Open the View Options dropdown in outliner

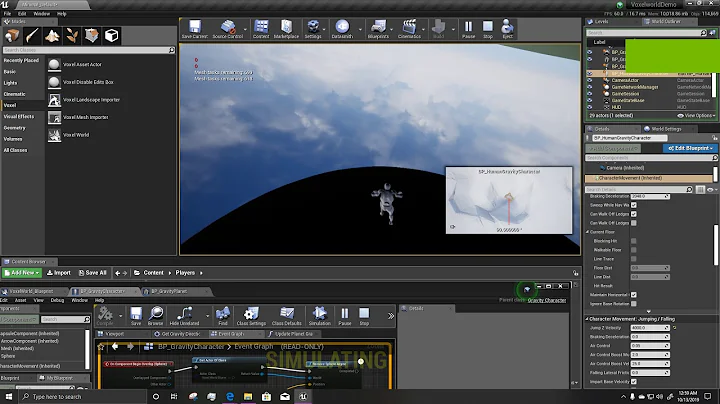click(x=697, y=116)
